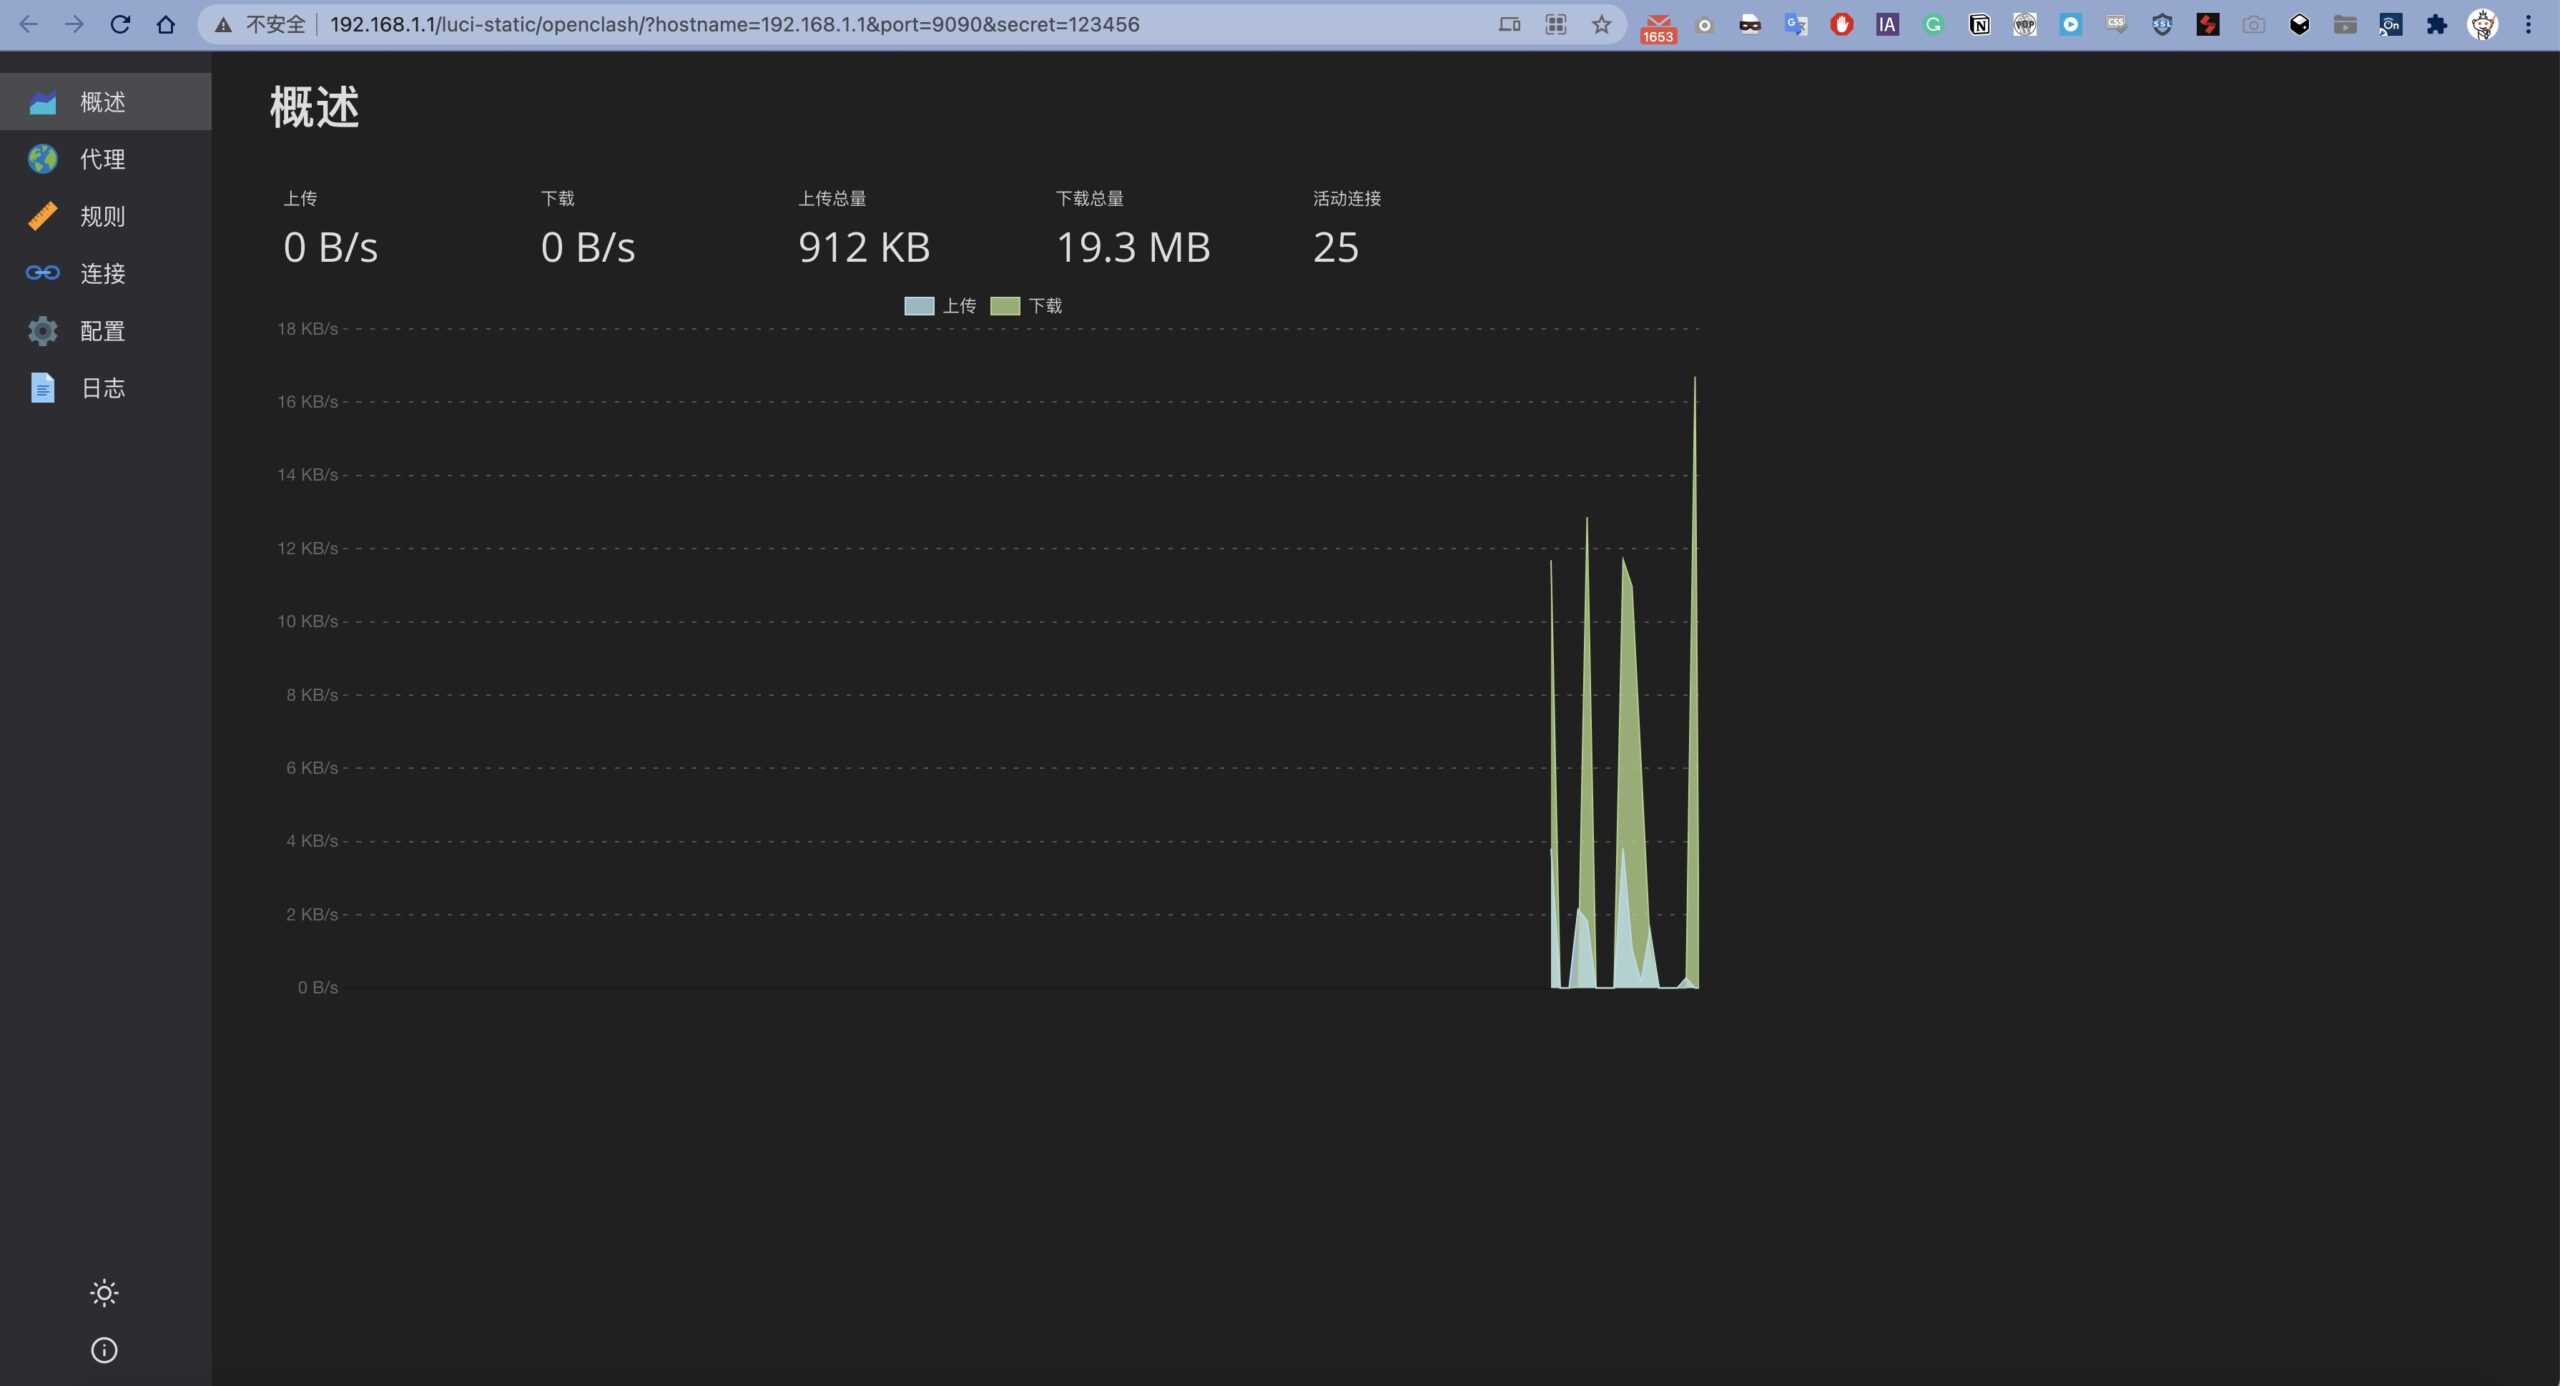Click the info about icon in sidebar
The width and height of the screenshot is (2560, 1386).
(104, 1350)
